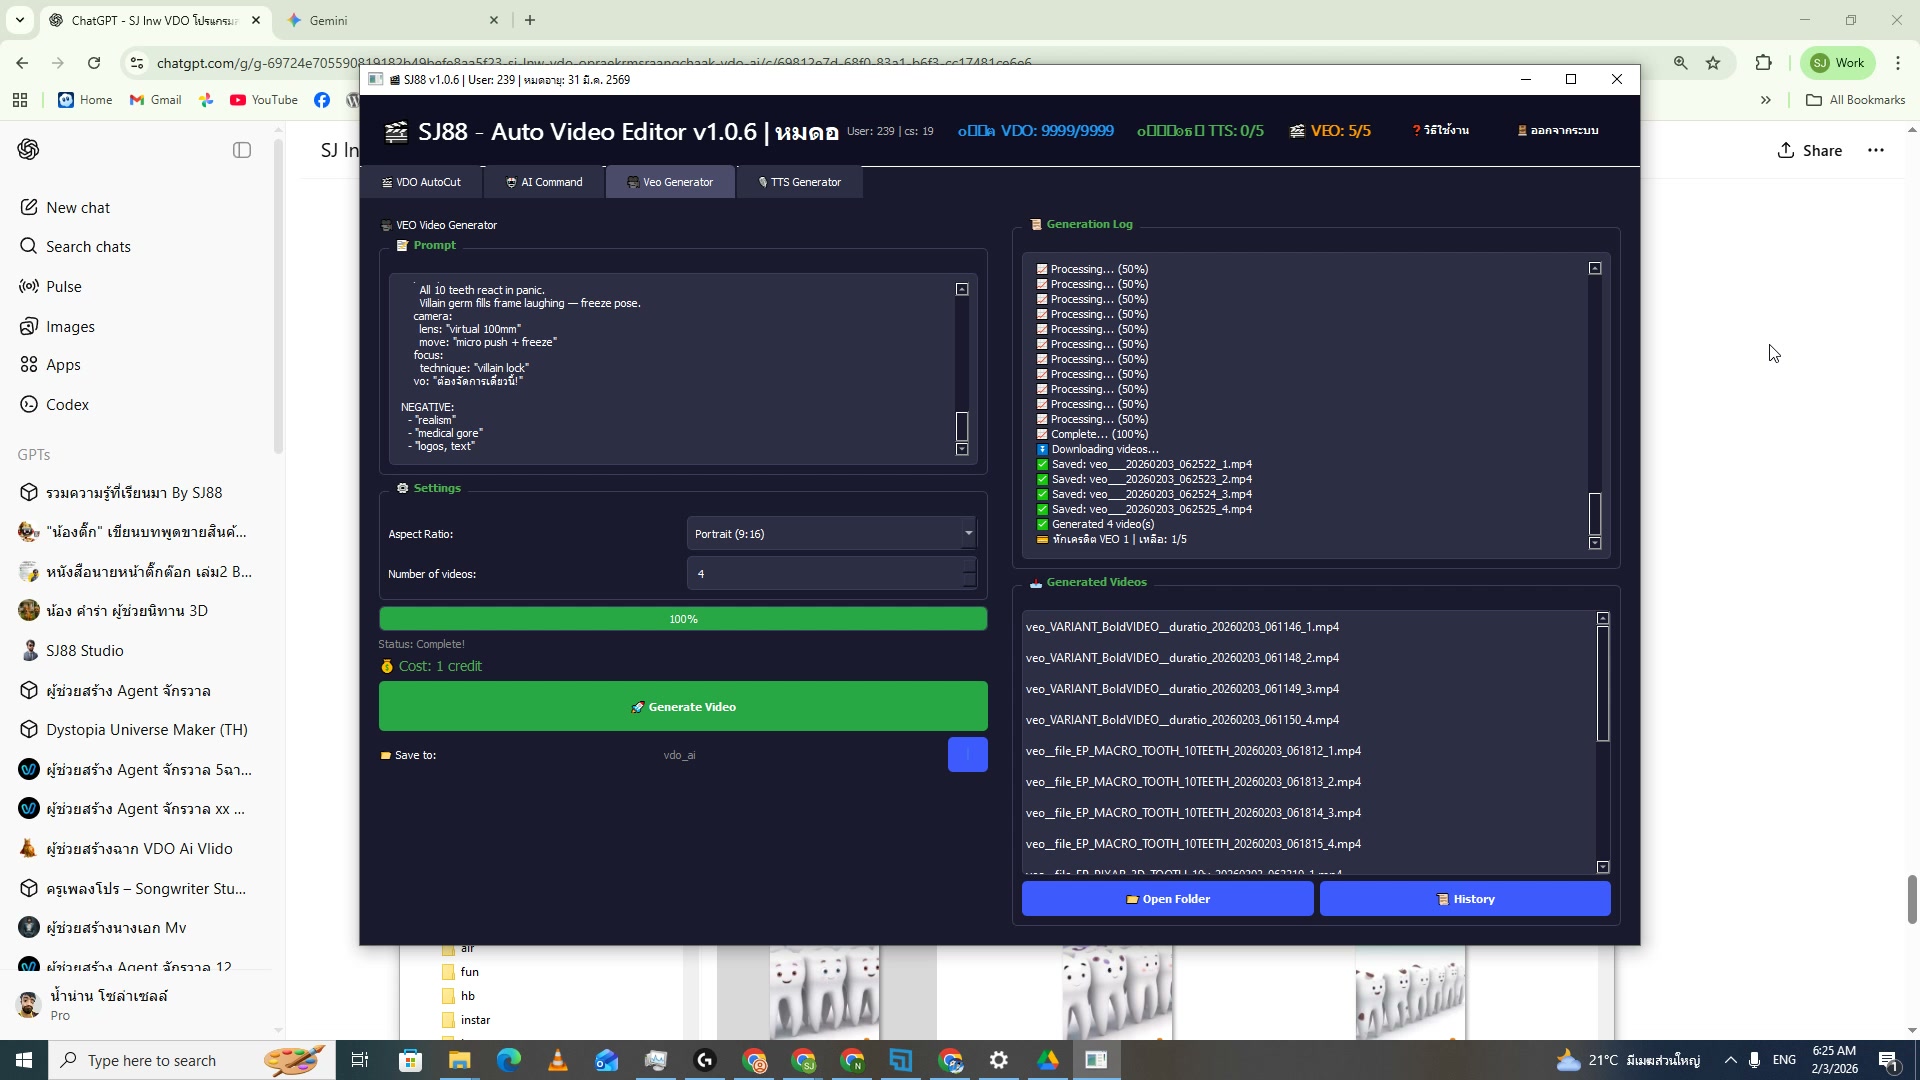Viewport: 1920px width, 1080px height.
Task: Start a New chat in ChatGPT sidebar
Action: pos(78,207)
